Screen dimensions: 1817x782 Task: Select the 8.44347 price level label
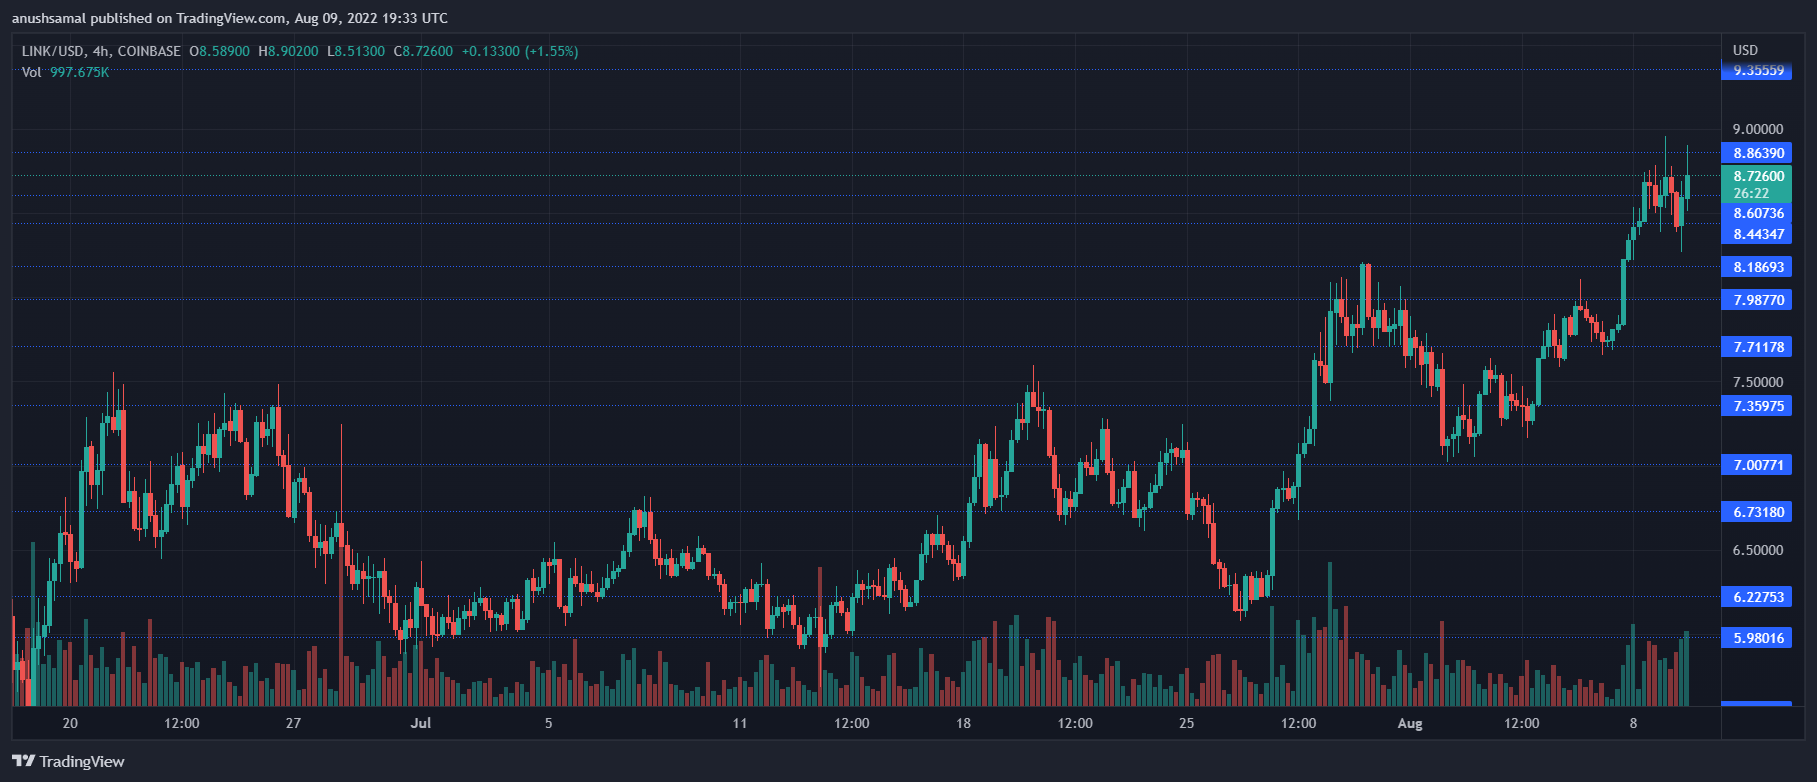(x=1756, y=234)
